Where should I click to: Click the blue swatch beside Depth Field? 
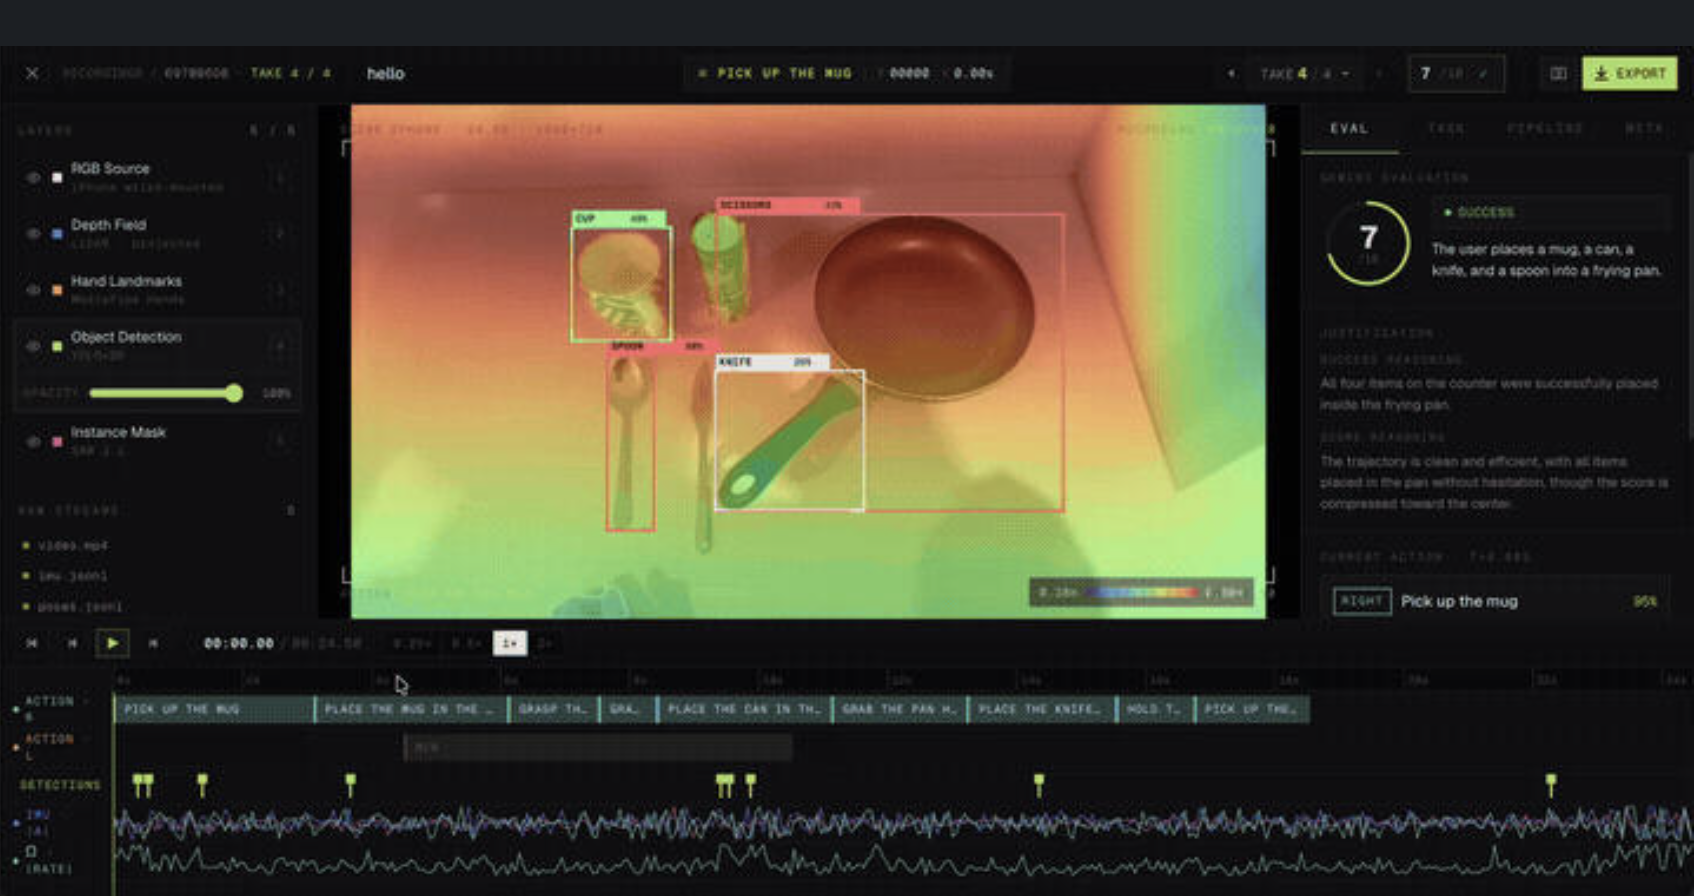[x=57, y=233]
